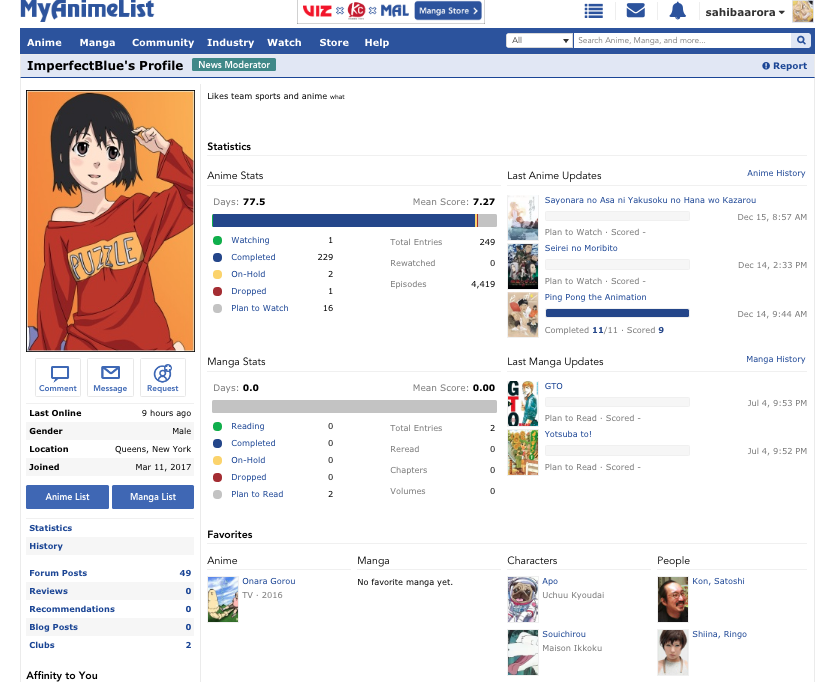Focus the Search Anime, Manga field

click(682, 40)
